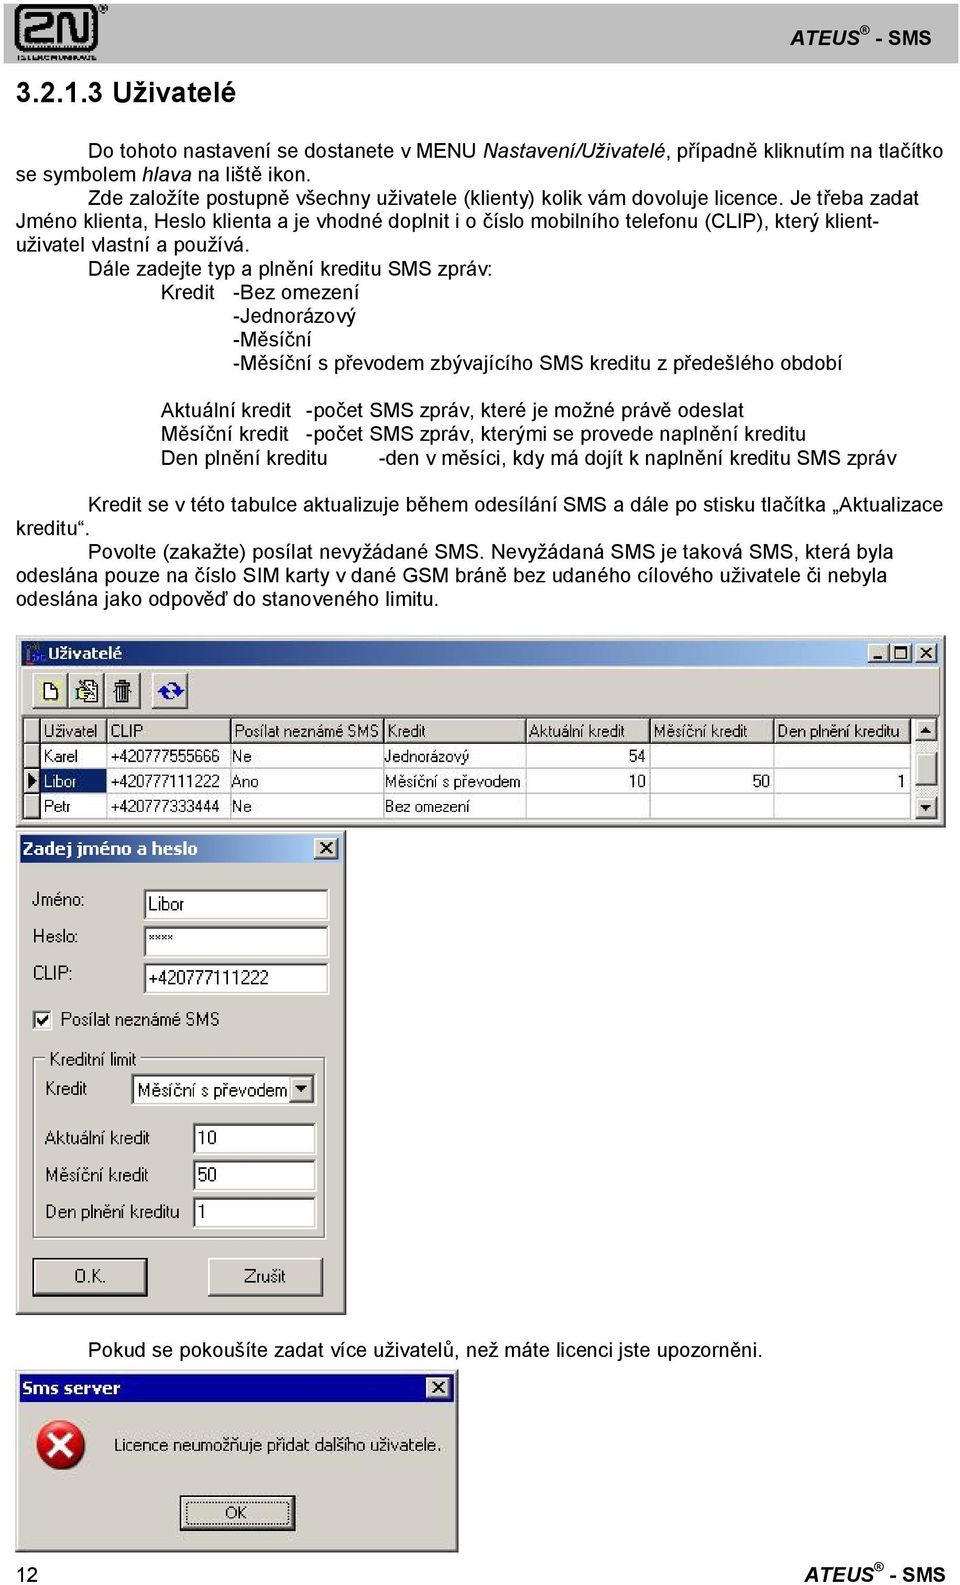960x1585 pixels.
Task: Click the +420777333444 CLIP cell
Action: pos(168,806)
